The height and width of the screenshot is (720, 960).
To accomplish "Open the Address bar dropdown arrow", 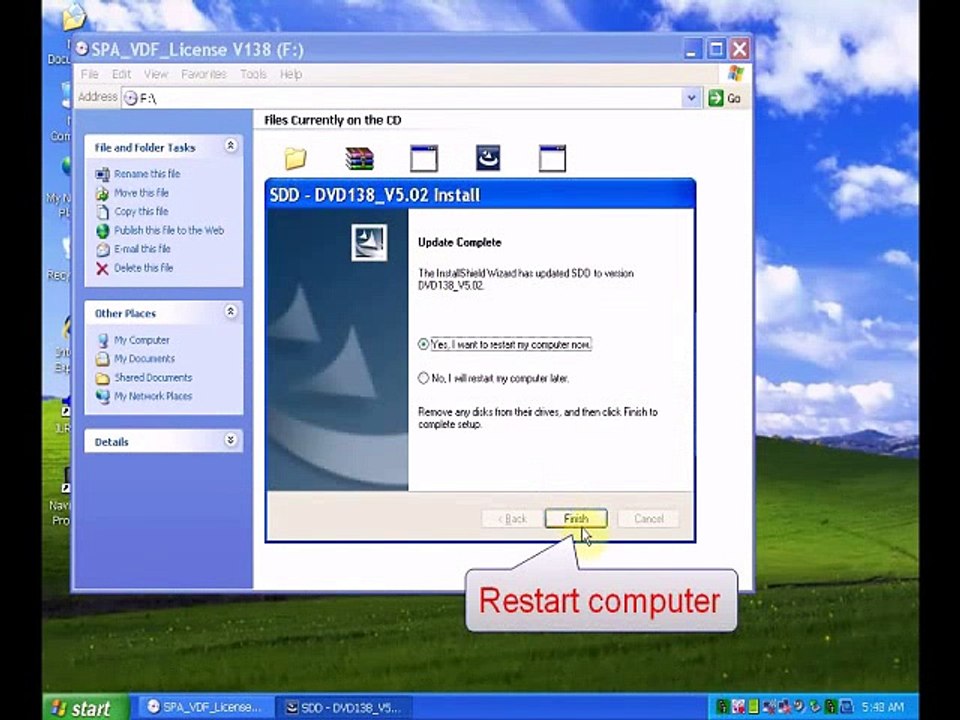I will point(691,98).
